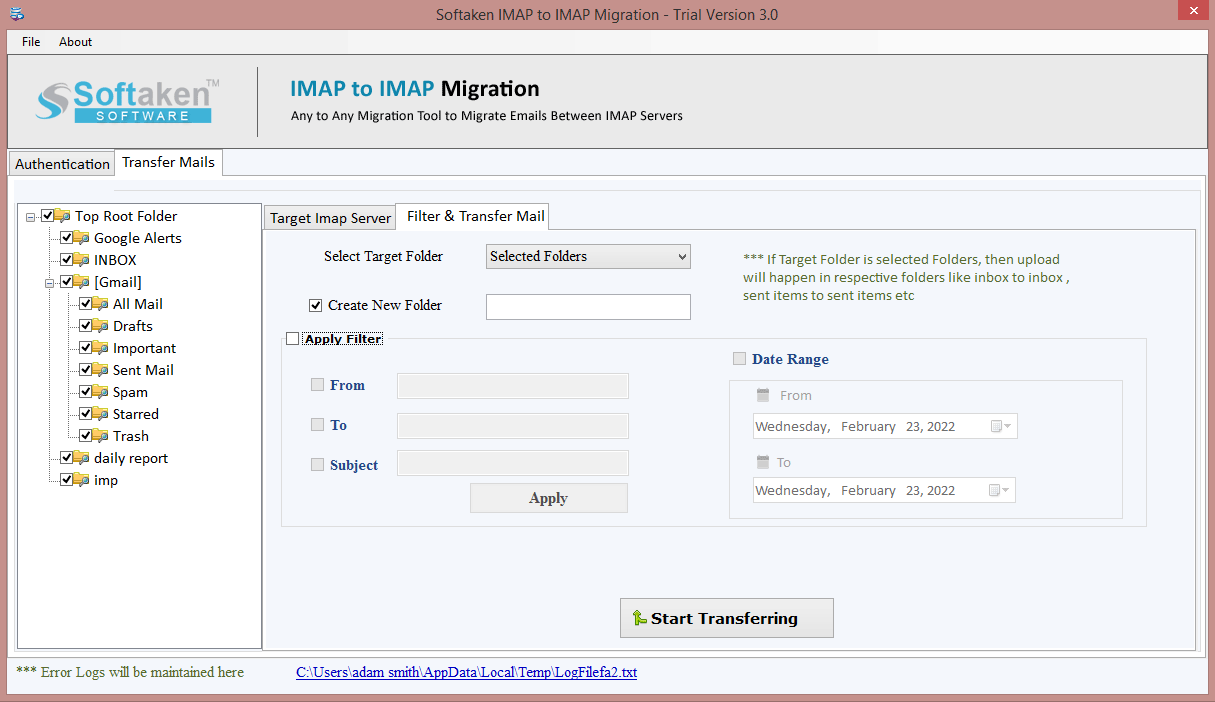Uncheck the Top Root Folder checkbox
The width and height of the screenshot is (1215, 702).
point(48,216)
